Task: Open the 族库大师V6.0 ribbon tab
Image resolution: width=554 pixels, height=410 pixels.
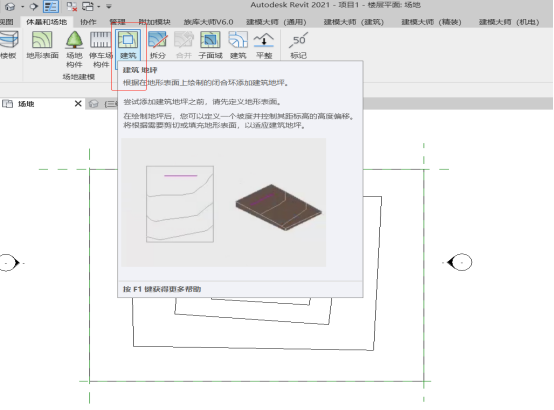Action: [x=208, y=22]
